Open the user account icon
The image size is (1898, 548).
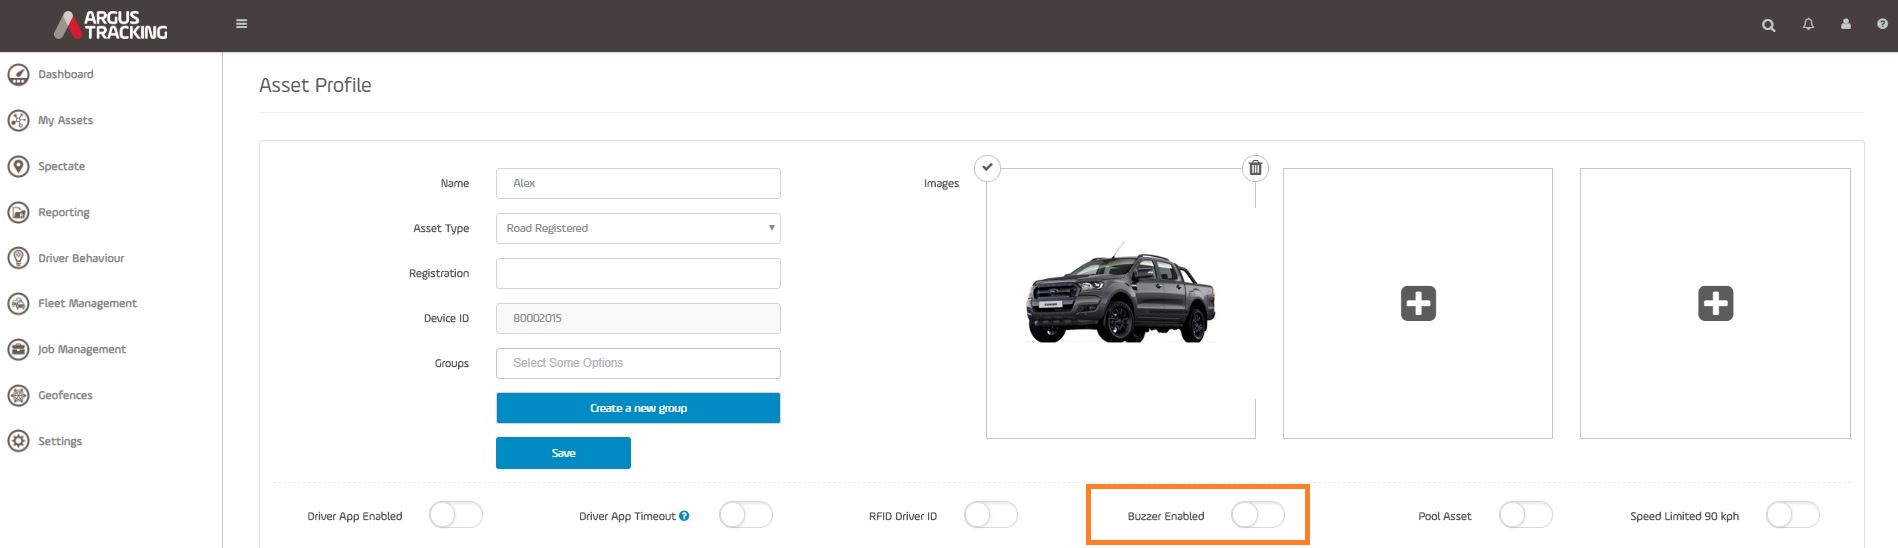(1845, 24)
